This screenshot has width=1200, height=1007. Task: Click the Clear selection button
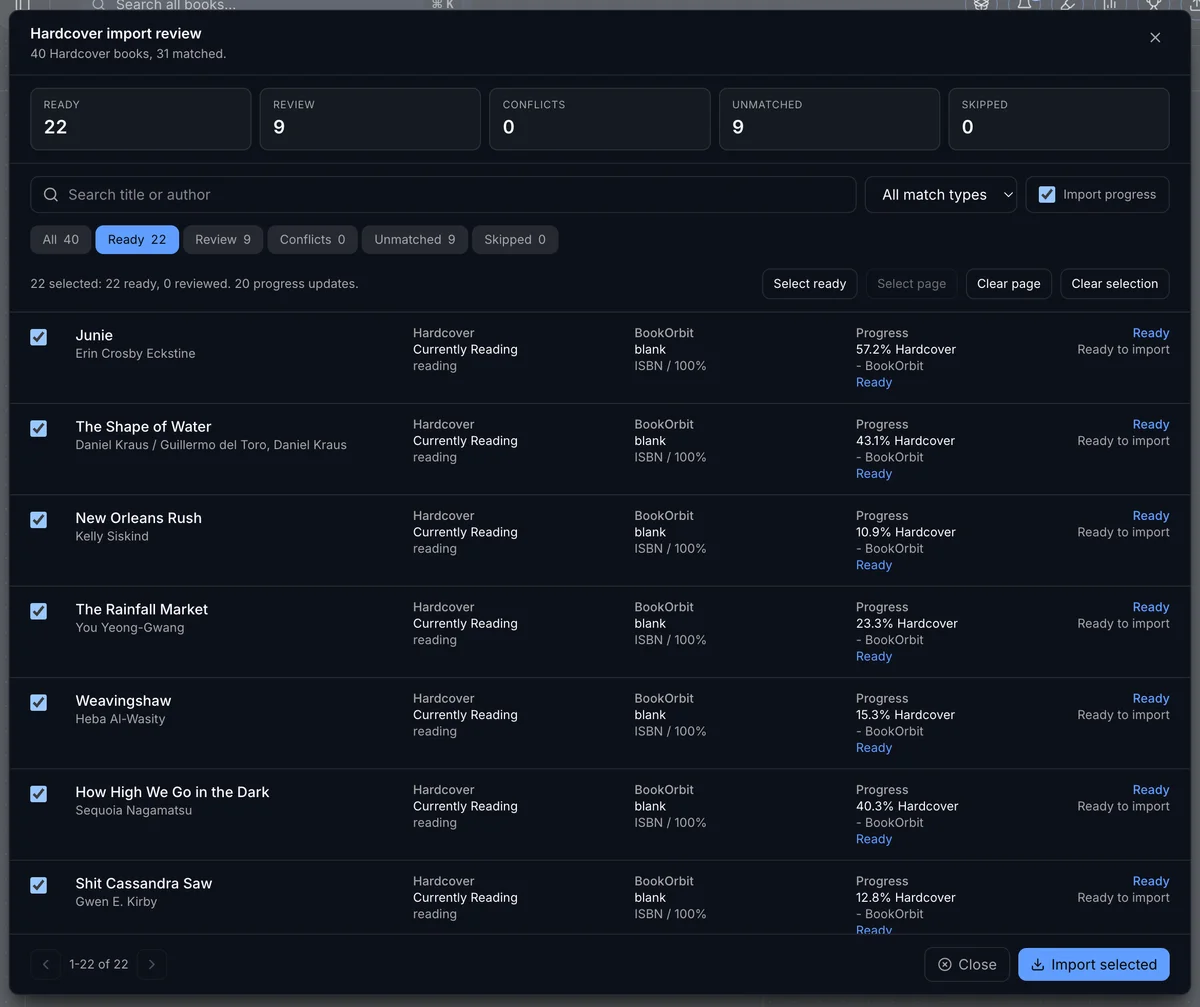coord(1115,284)
